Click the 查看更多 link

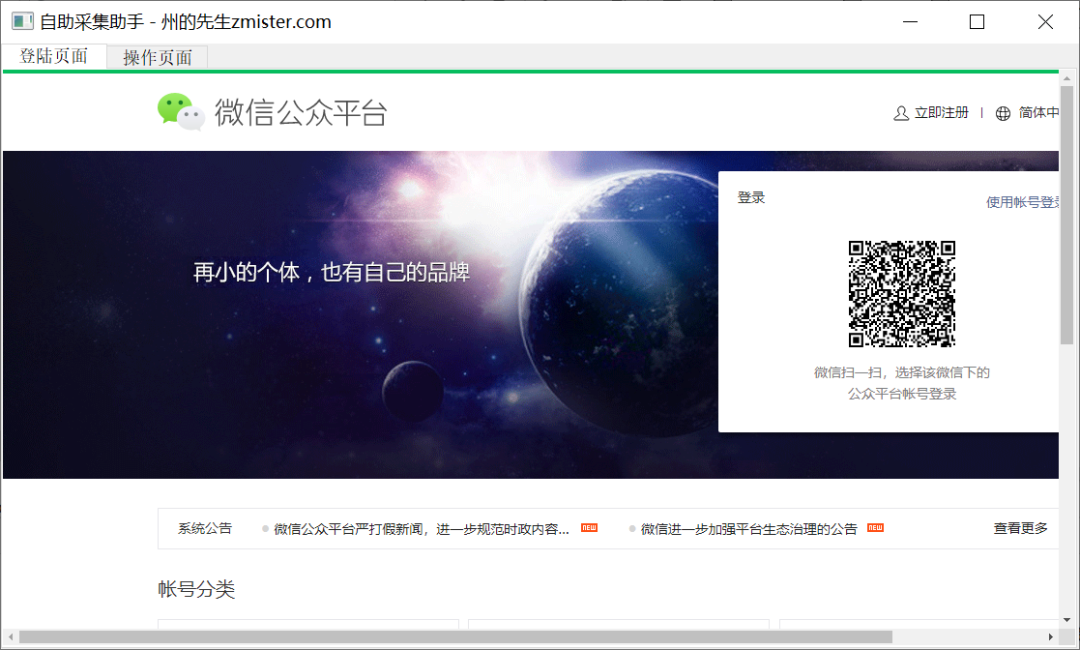(1020, 528)
